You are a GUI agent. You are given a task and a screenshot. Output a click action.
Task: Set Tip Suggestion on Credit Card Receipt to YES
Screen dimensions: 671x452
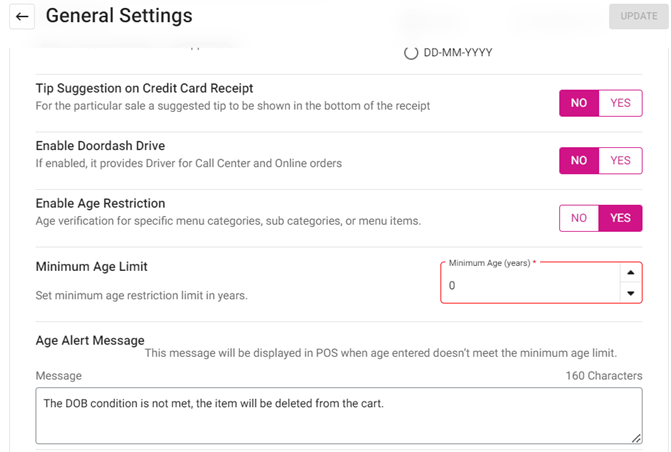pyautogui.click(x=620, y=103)
